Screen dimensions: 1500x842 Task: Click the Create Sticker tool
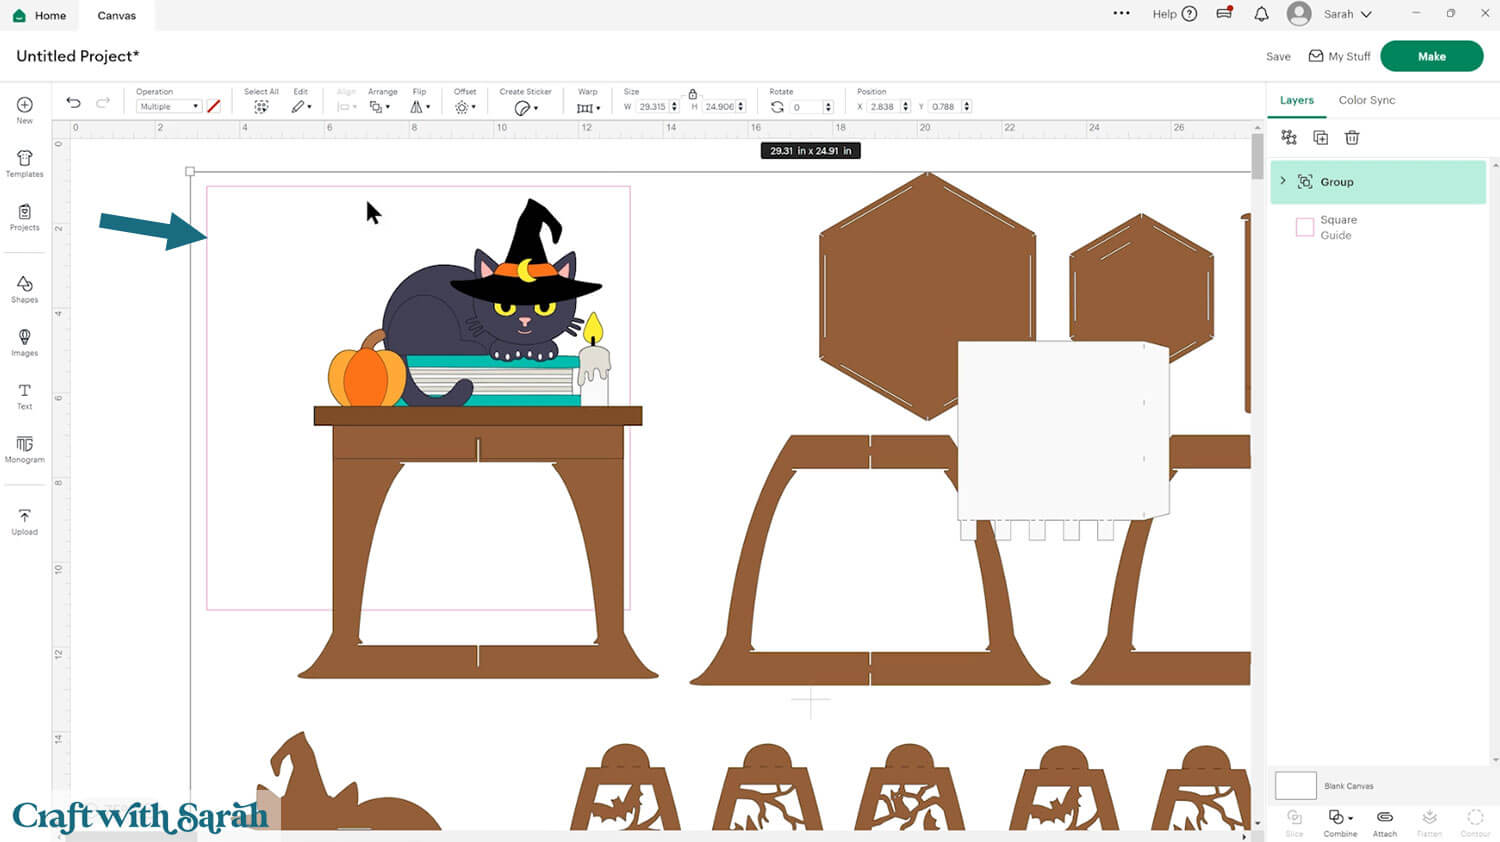tap(525, 105)
